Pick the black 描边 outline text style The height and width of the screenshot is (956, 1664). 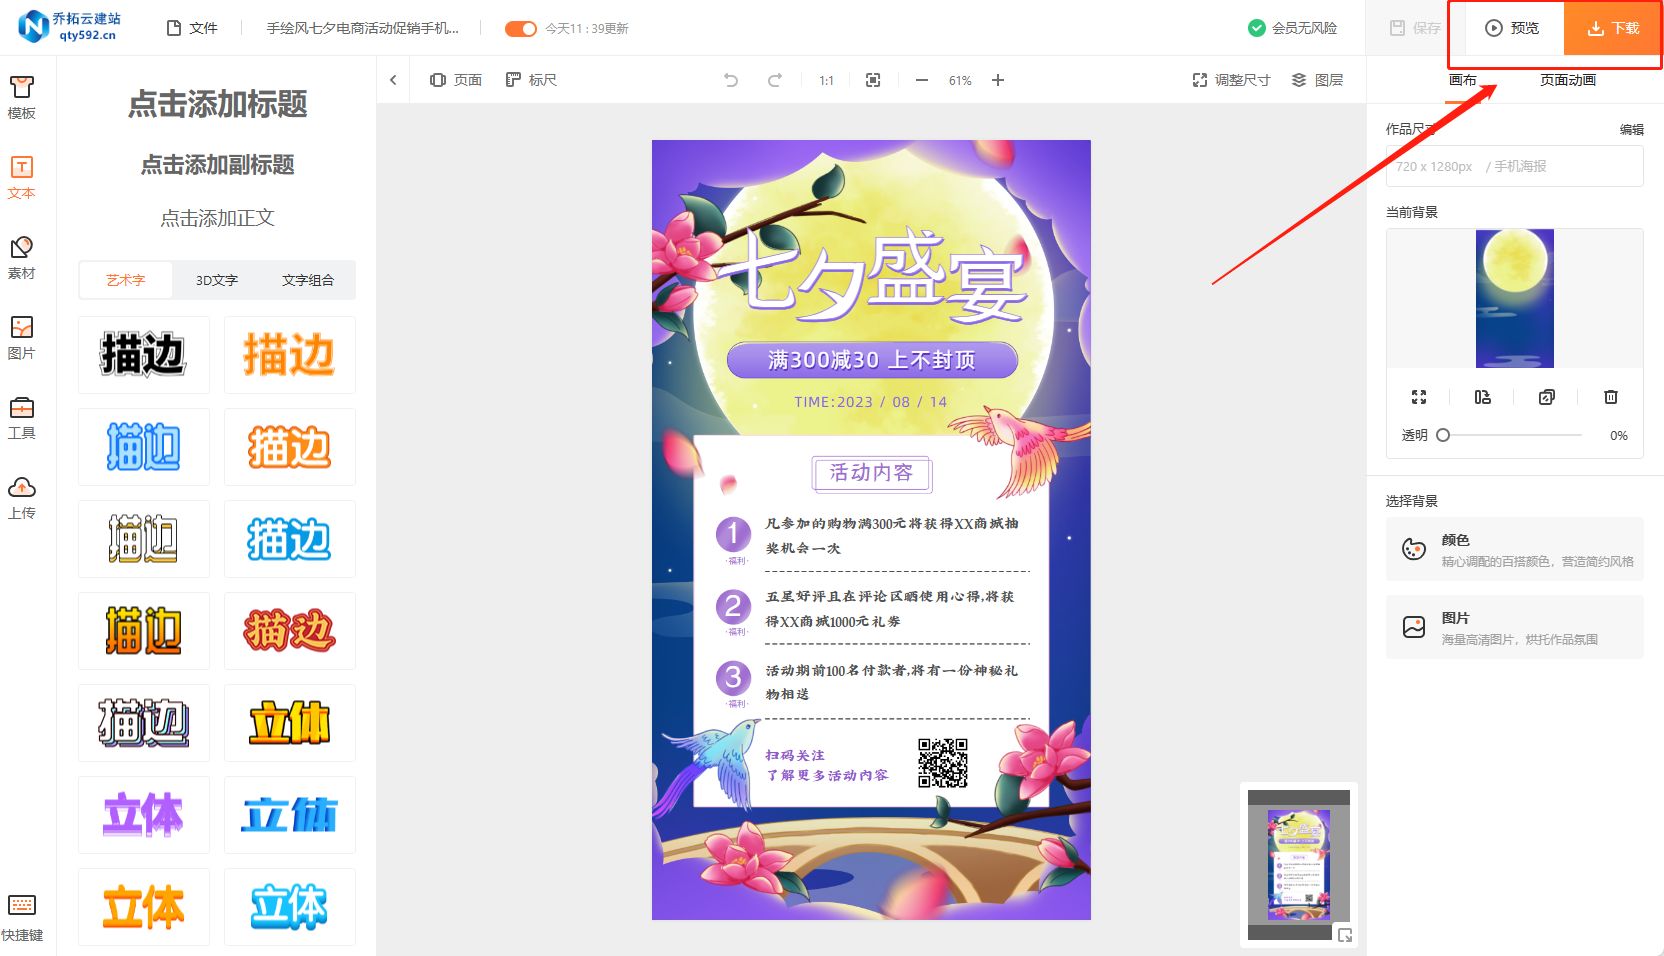144,355
